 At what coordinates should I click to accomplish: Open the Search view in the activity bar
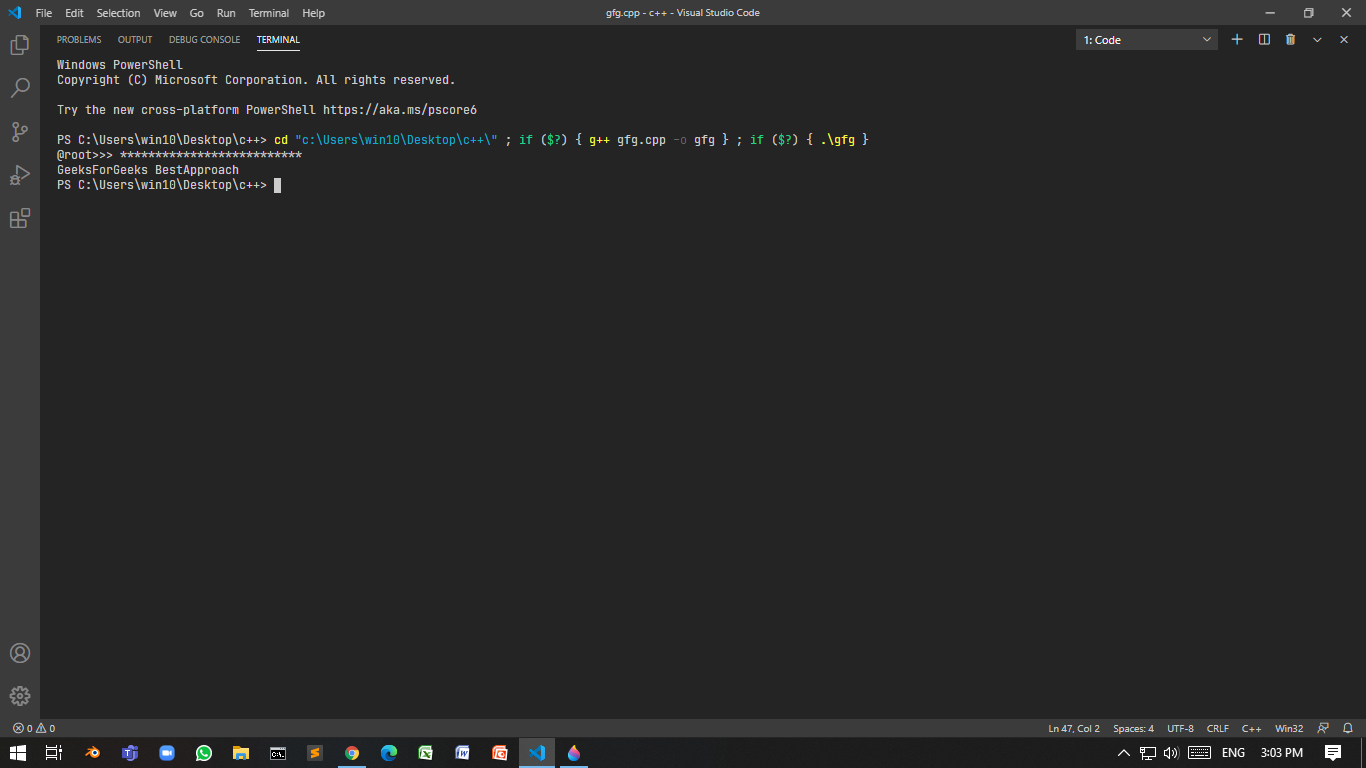click(x=20, y=88)
